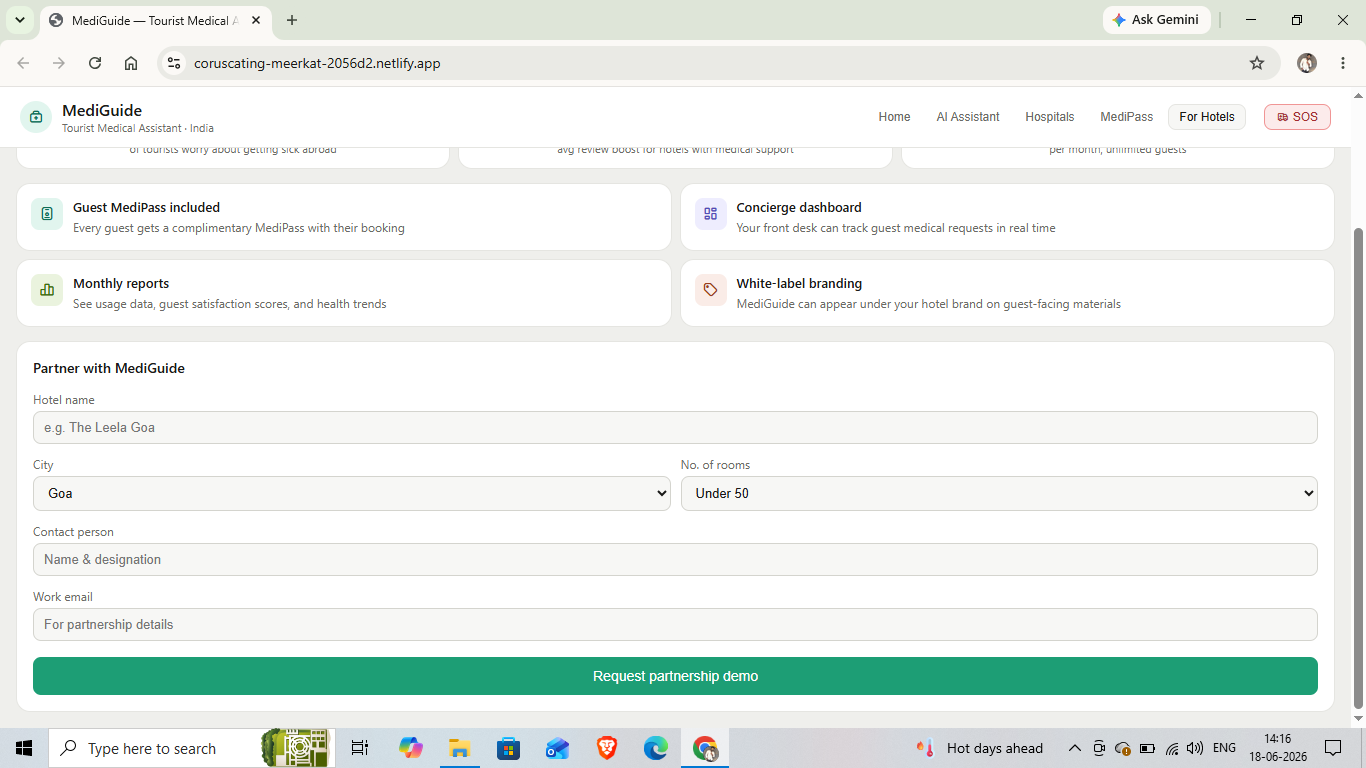Screen dimensions: 1366x768
Task: Open network Wi-Fi settings in tray
Action: [1171, 748]
